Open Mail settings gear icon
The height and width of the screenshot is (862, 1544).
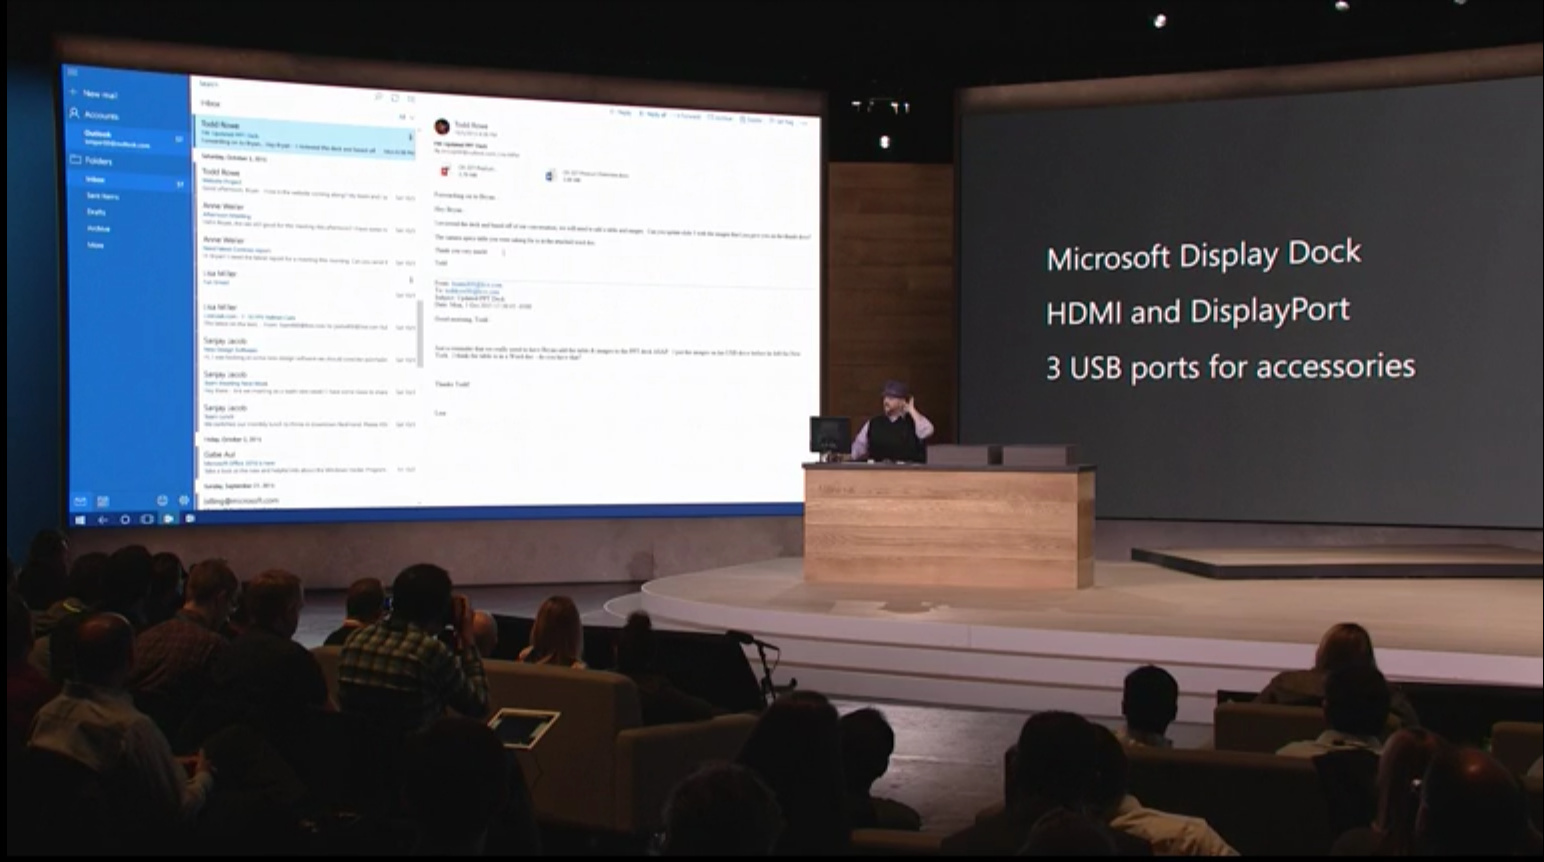coord(184,500)
